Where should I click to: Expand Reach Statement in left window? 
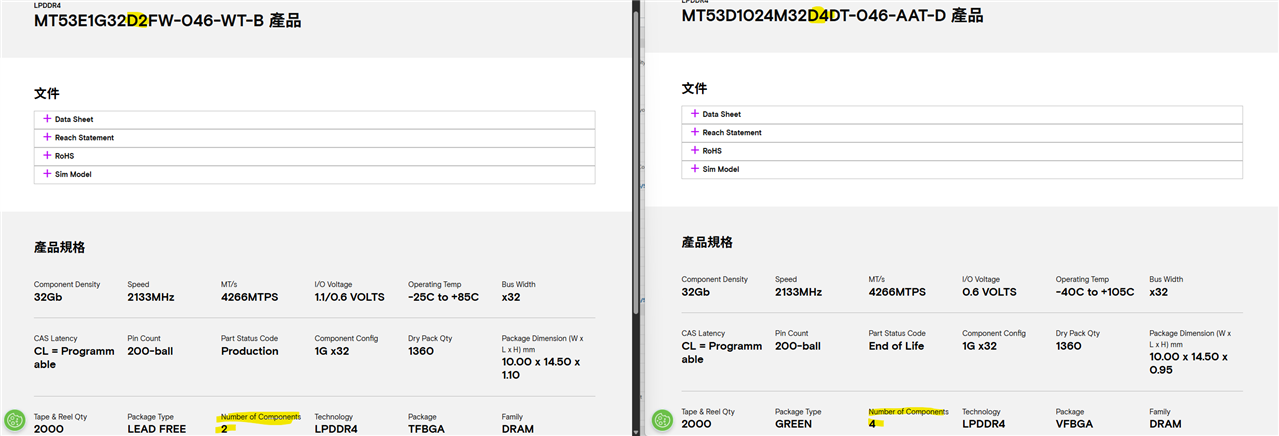tap(314, 138)
